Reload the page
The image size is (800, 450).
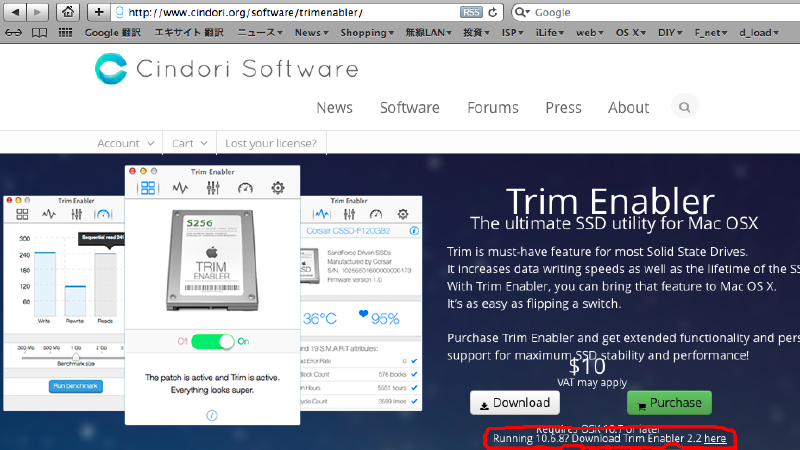tap(492, 12)
